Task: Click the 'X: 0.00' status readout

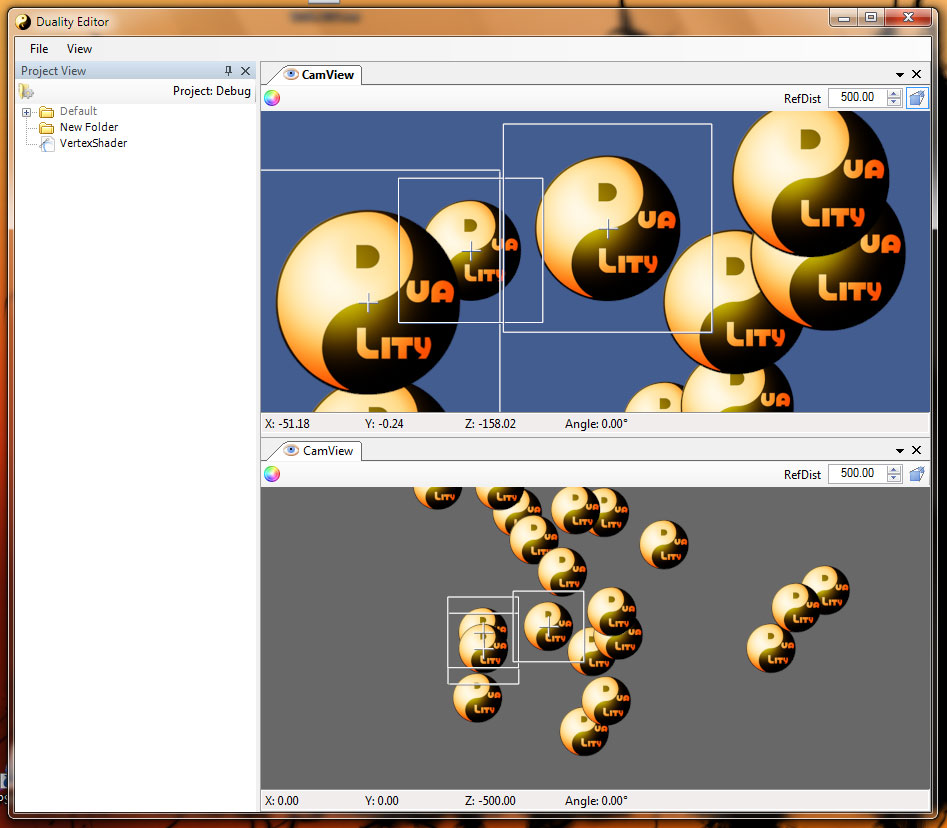Action: pos(282,801)
